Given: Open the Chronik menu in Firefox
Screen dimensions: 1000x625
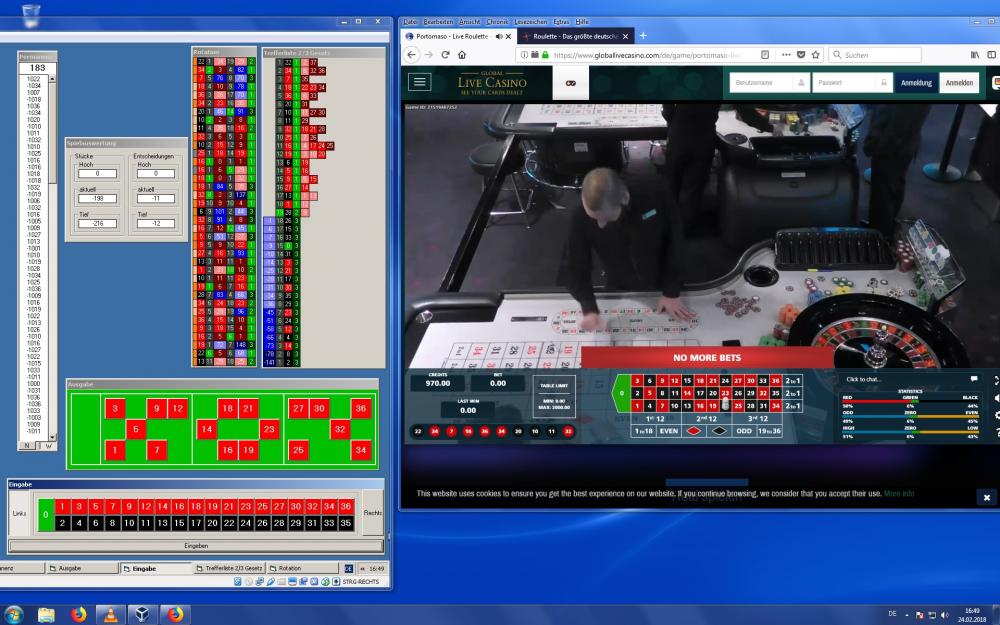Looking at the screenshot, I should [497, 21].
